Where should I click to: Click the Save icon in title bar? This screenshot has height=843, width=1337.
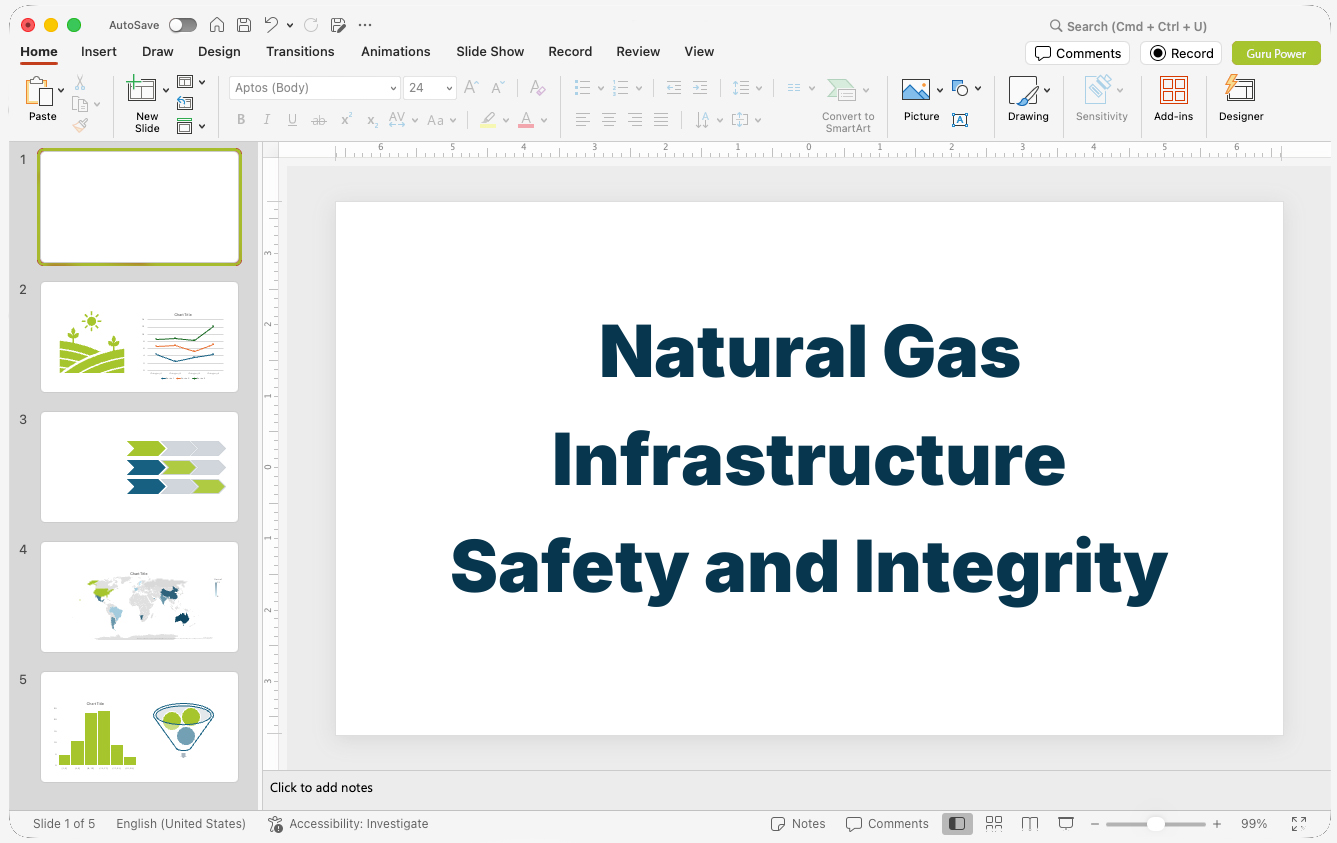(x=244, y=25)
